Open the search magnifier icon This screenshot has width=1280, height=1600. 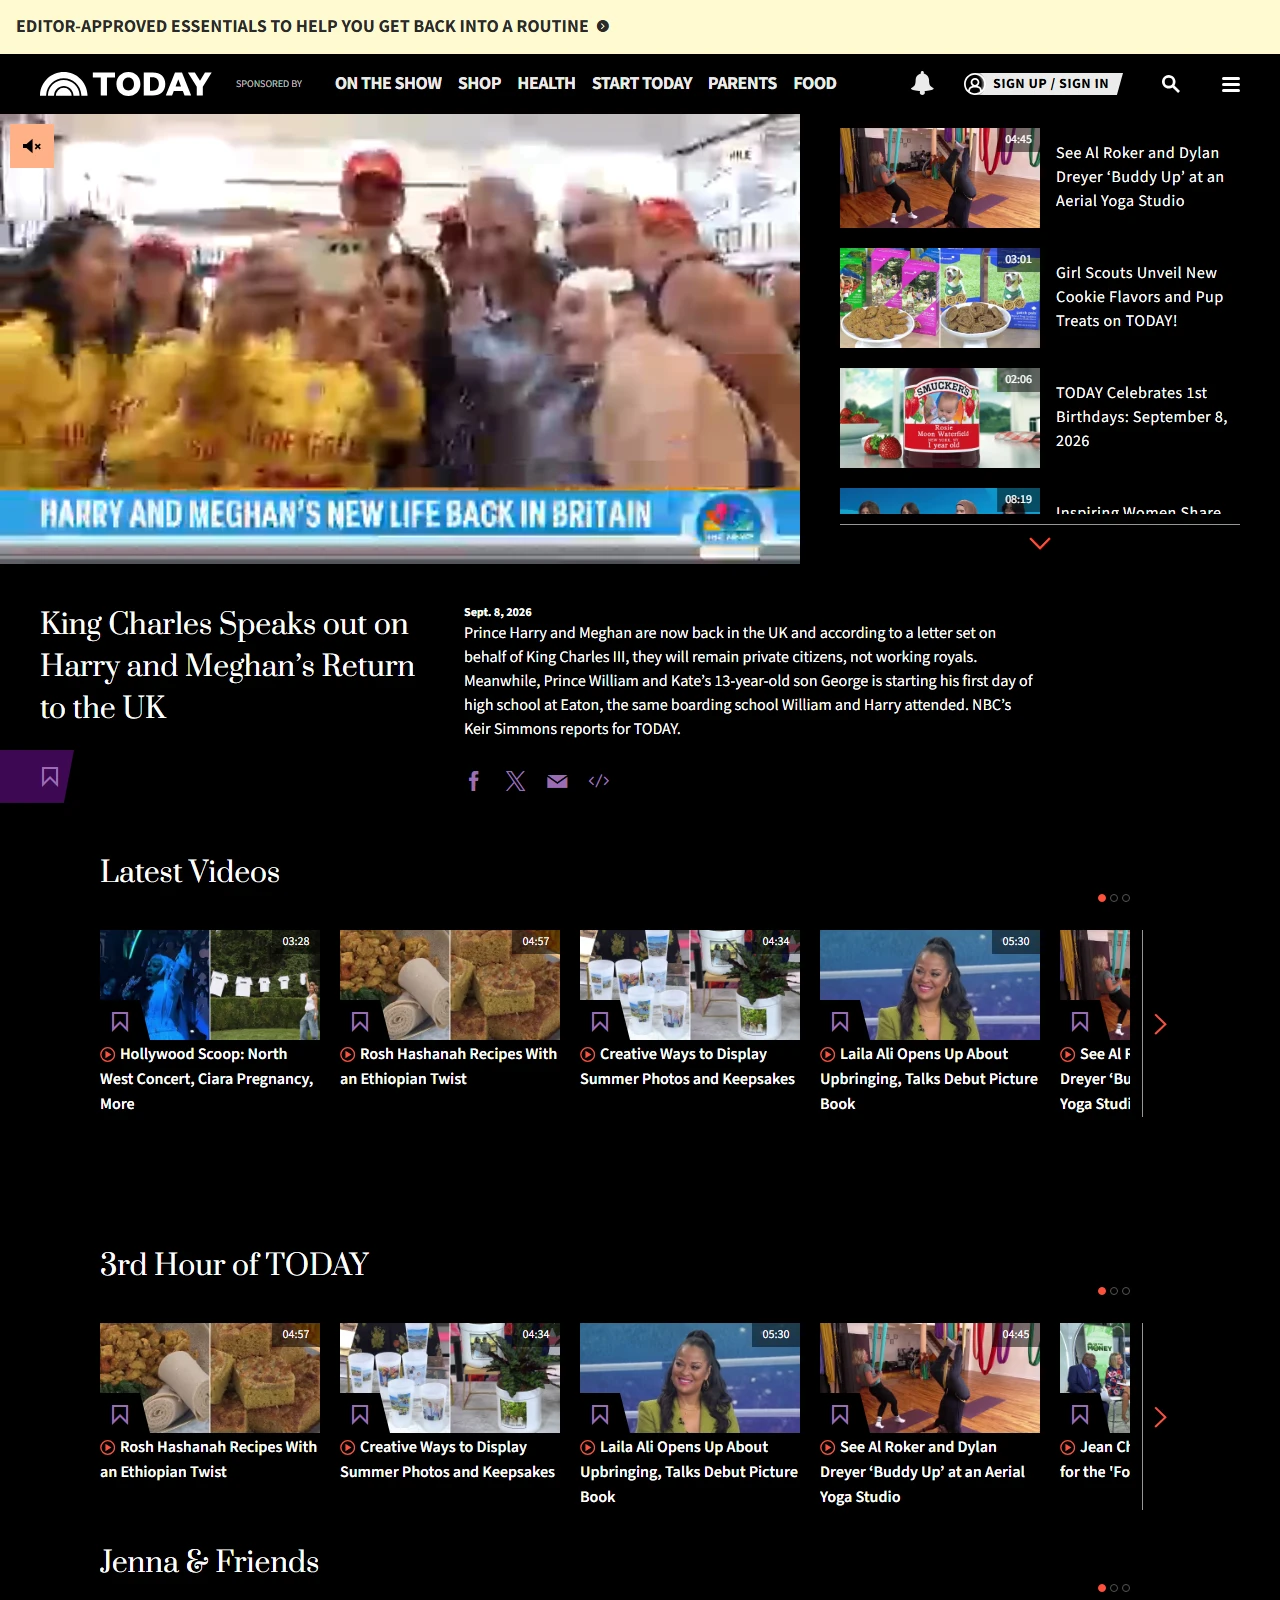pyautogui.click(x=1170, y=84)
